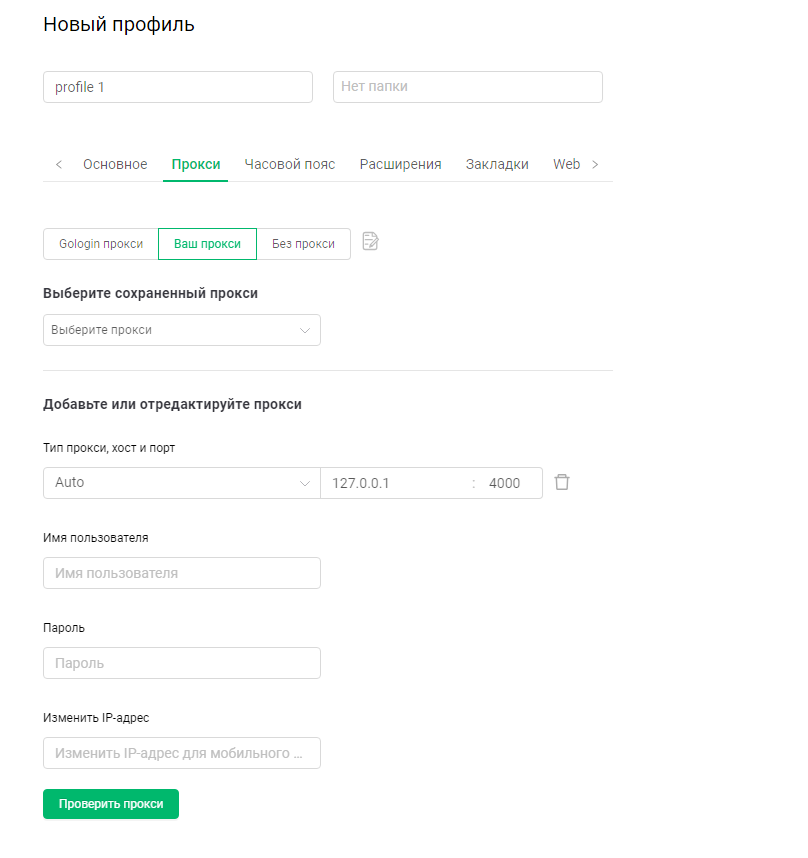This screenshot has width=808, height=858.
Task: Select the Без прокси option
Action: coord(303,244)
